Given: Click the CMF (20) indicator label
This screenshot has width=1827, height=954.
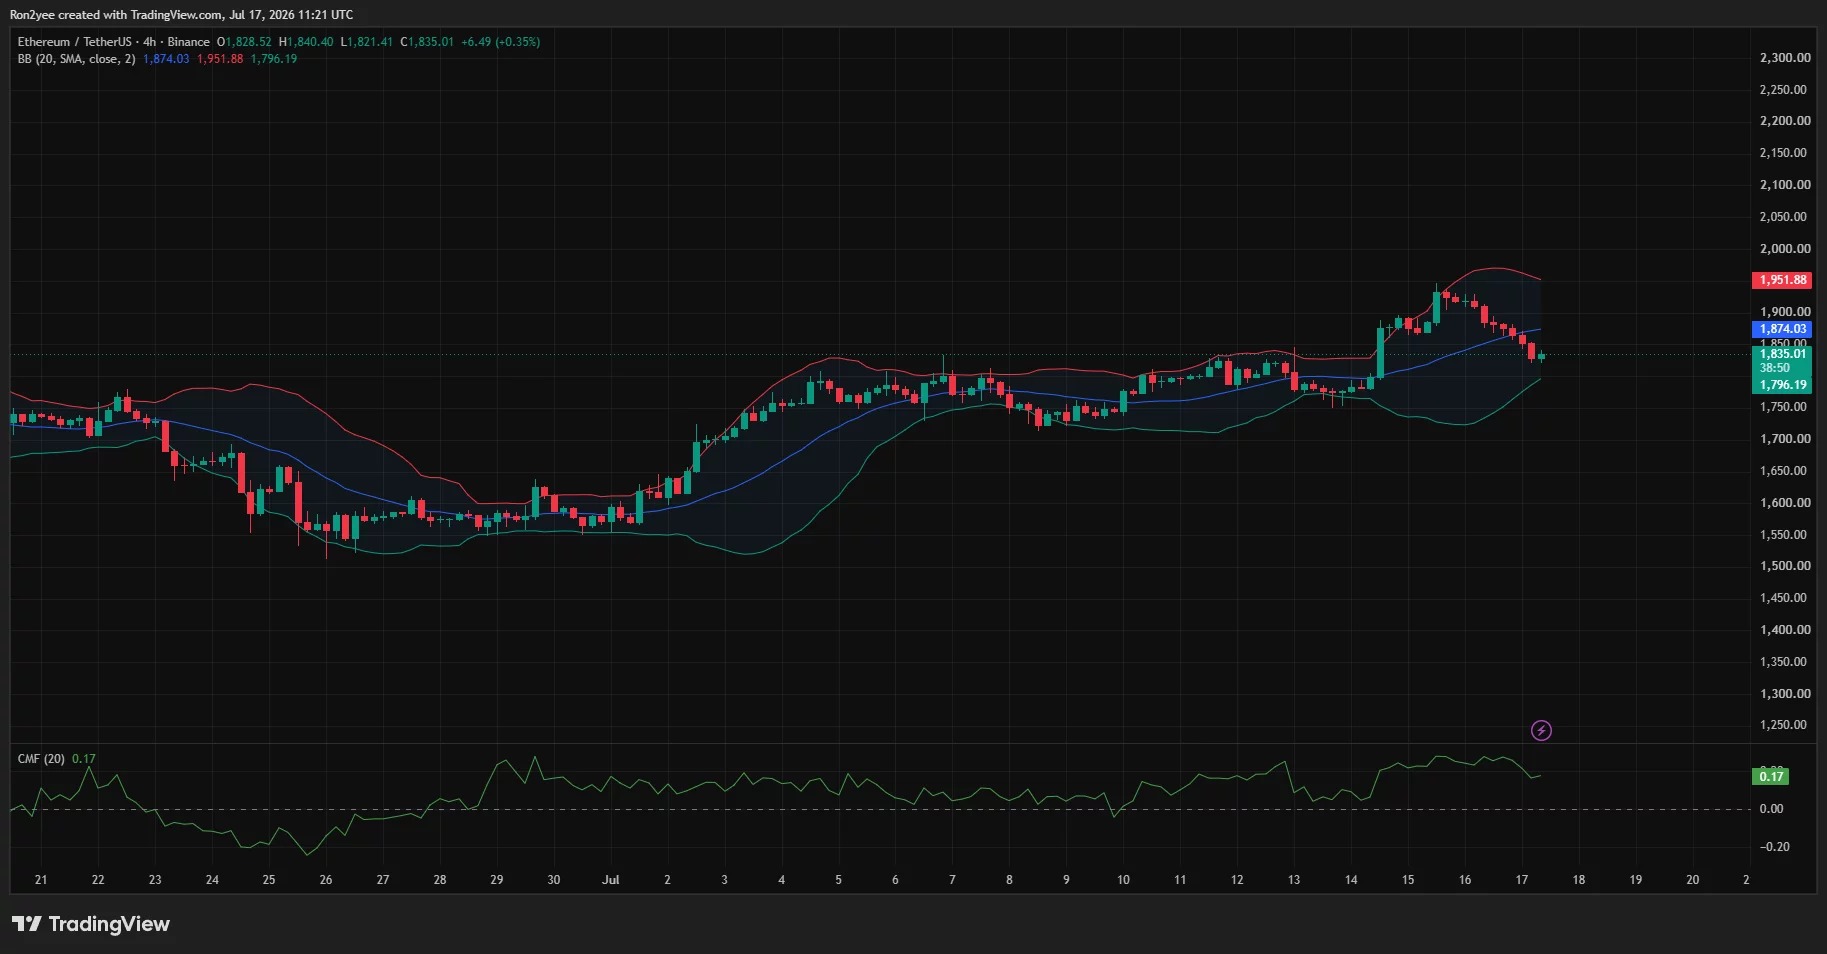Looking at the screenshot, I should point(41,759).
